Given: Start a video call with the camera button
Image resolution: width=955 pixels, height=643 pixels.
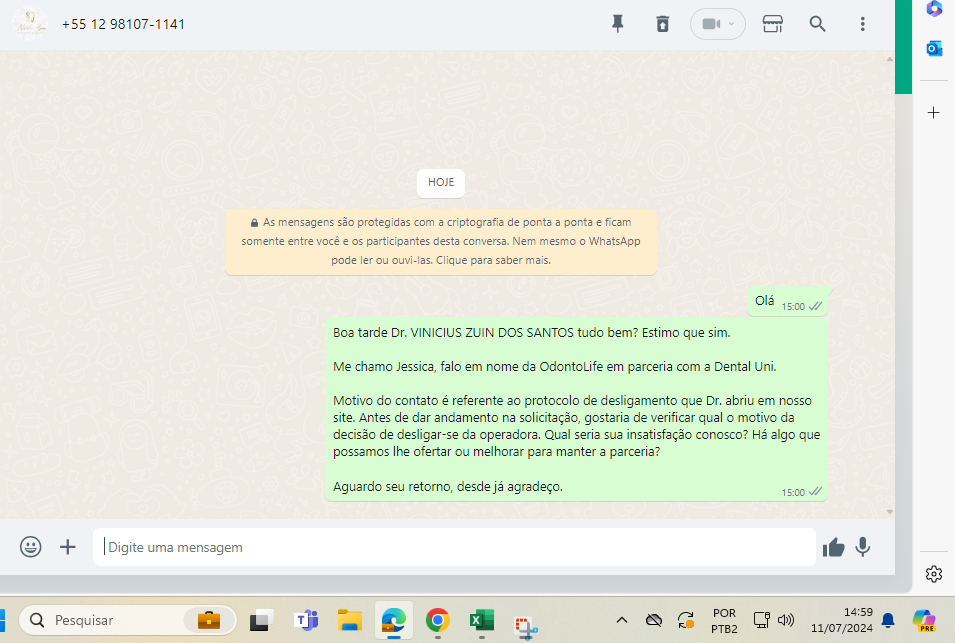Looking at the screenshot, I should point(711,24).
